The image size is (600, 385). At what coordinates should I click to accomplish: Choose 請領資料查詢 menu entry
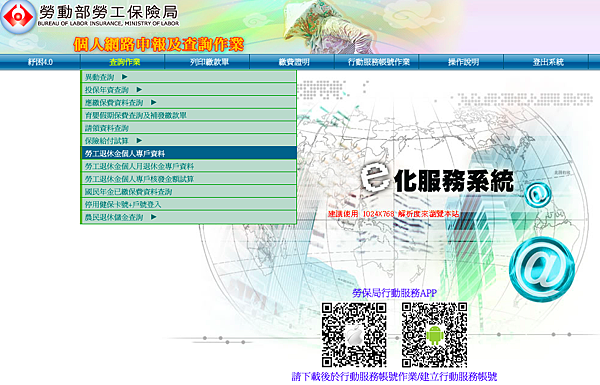click(x=189, y=128)
